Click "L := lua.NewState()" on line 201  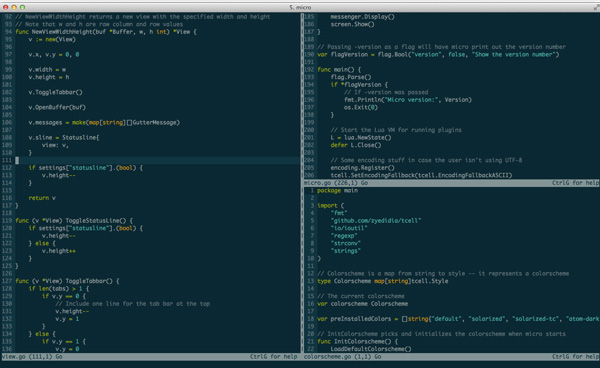click(361, 137)
